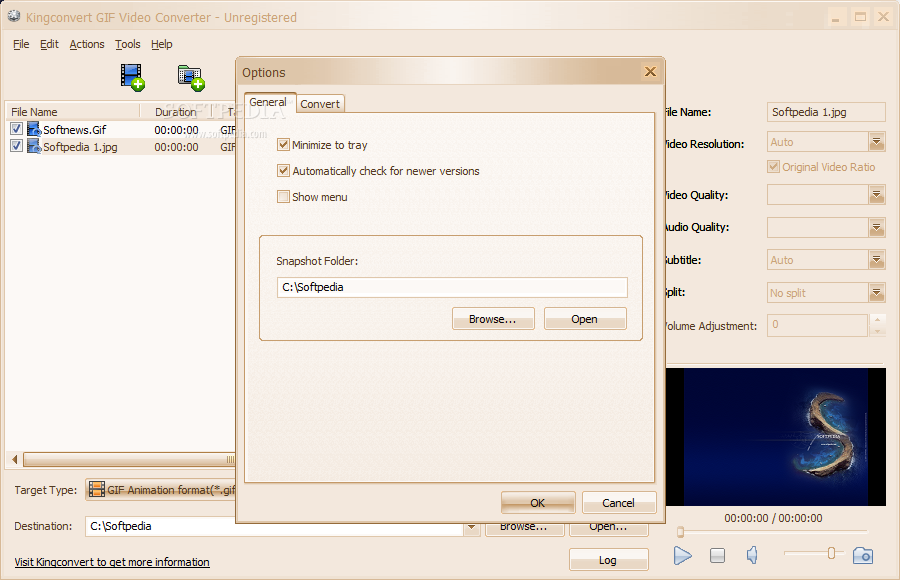Click Open for Snapshot Folder
This screenshot has width=900, height=580.
click(585, 319)
